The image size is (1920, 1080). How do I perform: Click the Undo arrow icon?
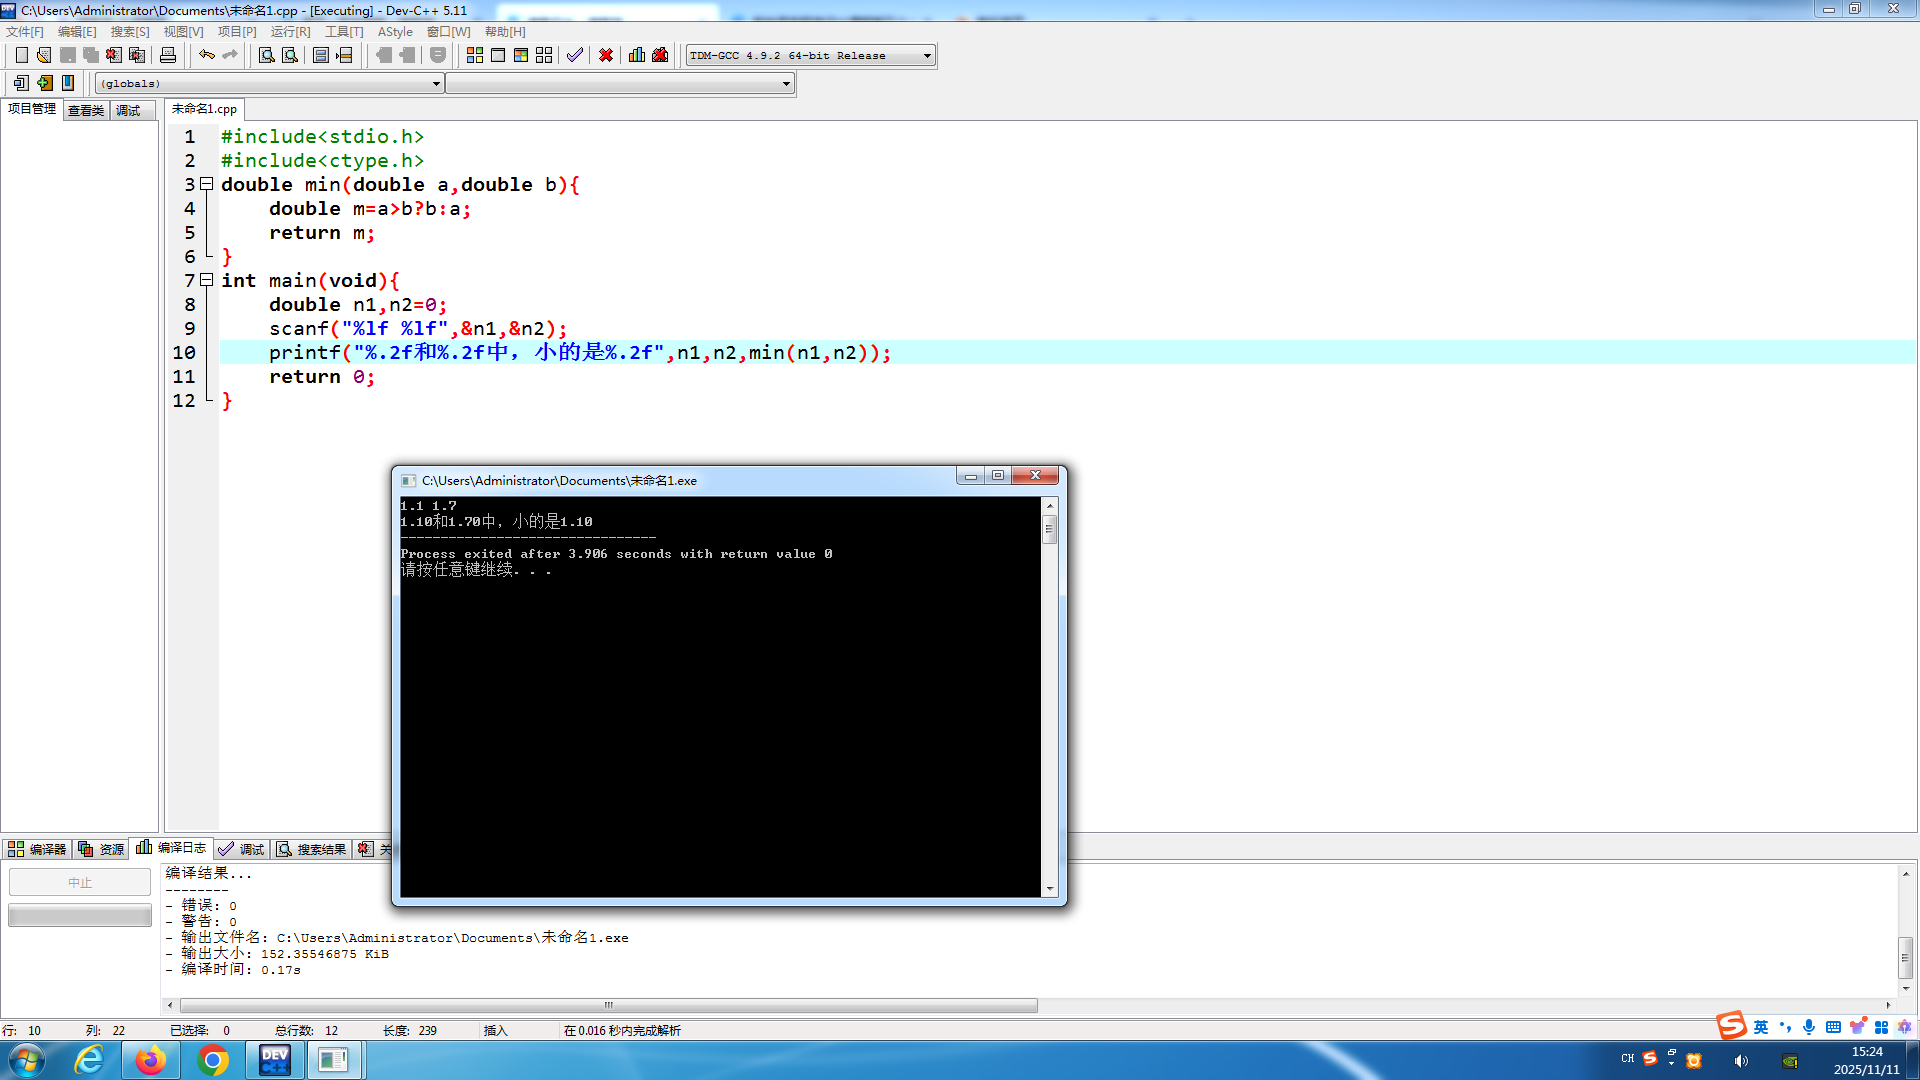point(207,55)
